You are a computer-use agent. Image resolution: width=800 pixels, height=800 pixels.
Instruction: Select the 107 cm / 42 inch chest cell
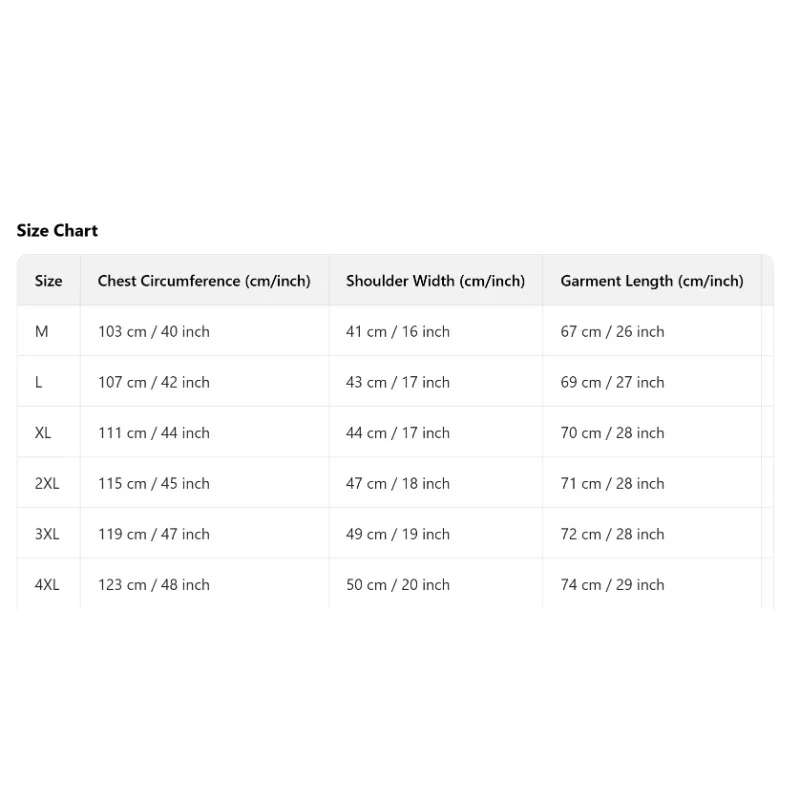[154, 382]
